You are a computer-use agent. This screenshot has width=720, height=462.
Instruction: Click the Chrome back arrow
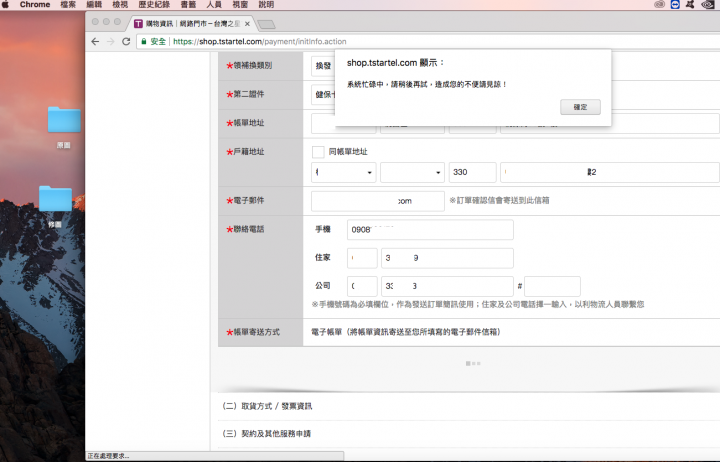tap(95, 42)
